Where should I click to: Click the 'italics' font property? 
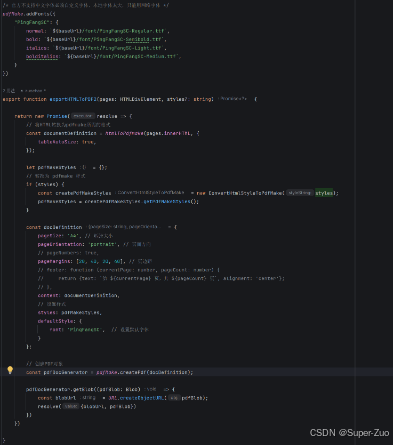click(37, 48)
